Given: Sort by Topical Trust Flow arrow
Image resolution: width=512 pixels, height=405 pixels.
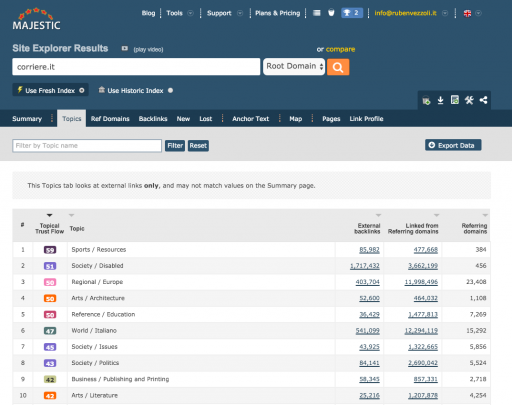Looking at the screenshot, I should [x=49, y=215].
